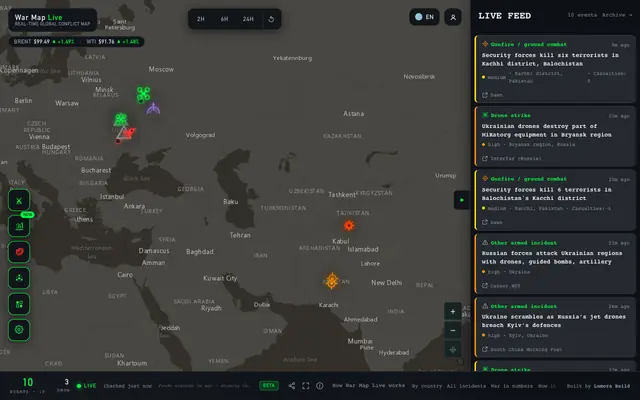This screenshot has height=400, width=640.
Task: Click the external link icon beside Censor.NET
Action: (x=484, y=286)
